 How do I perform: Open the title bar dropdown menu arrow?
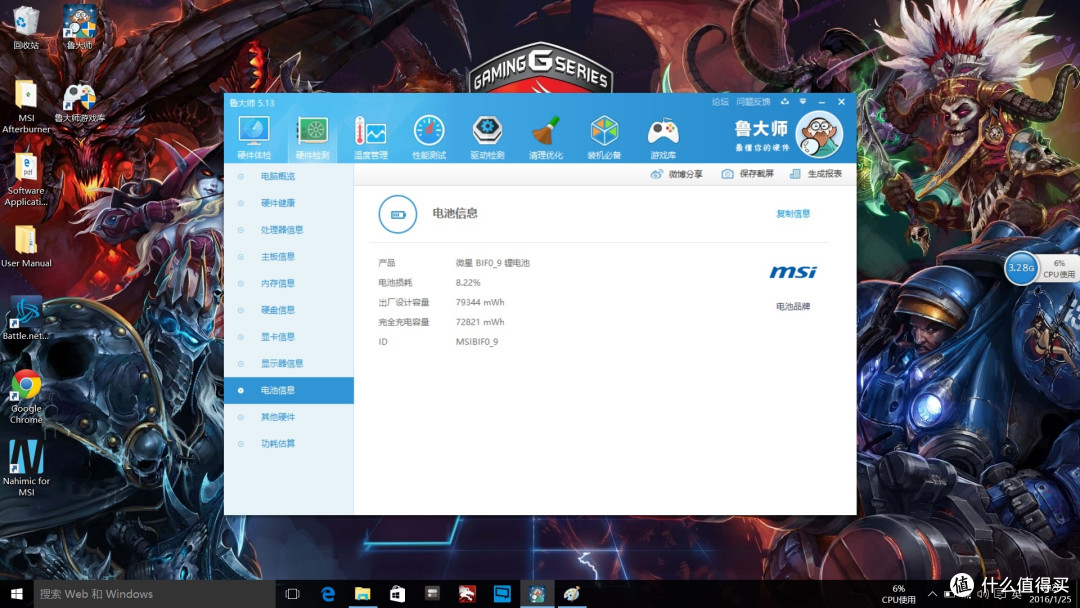[802, 102]
